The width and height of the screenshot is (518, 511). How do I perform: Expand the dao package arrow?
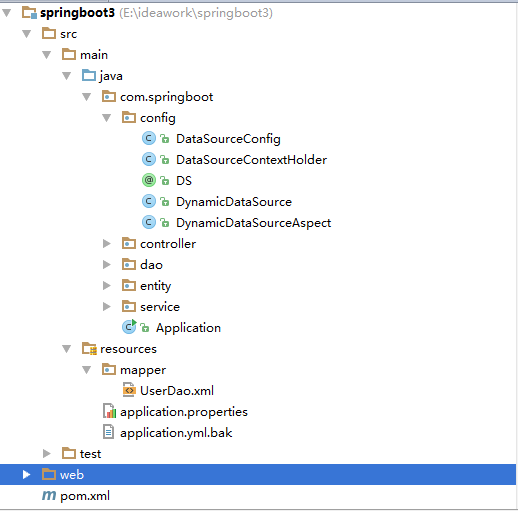[107, 265]
